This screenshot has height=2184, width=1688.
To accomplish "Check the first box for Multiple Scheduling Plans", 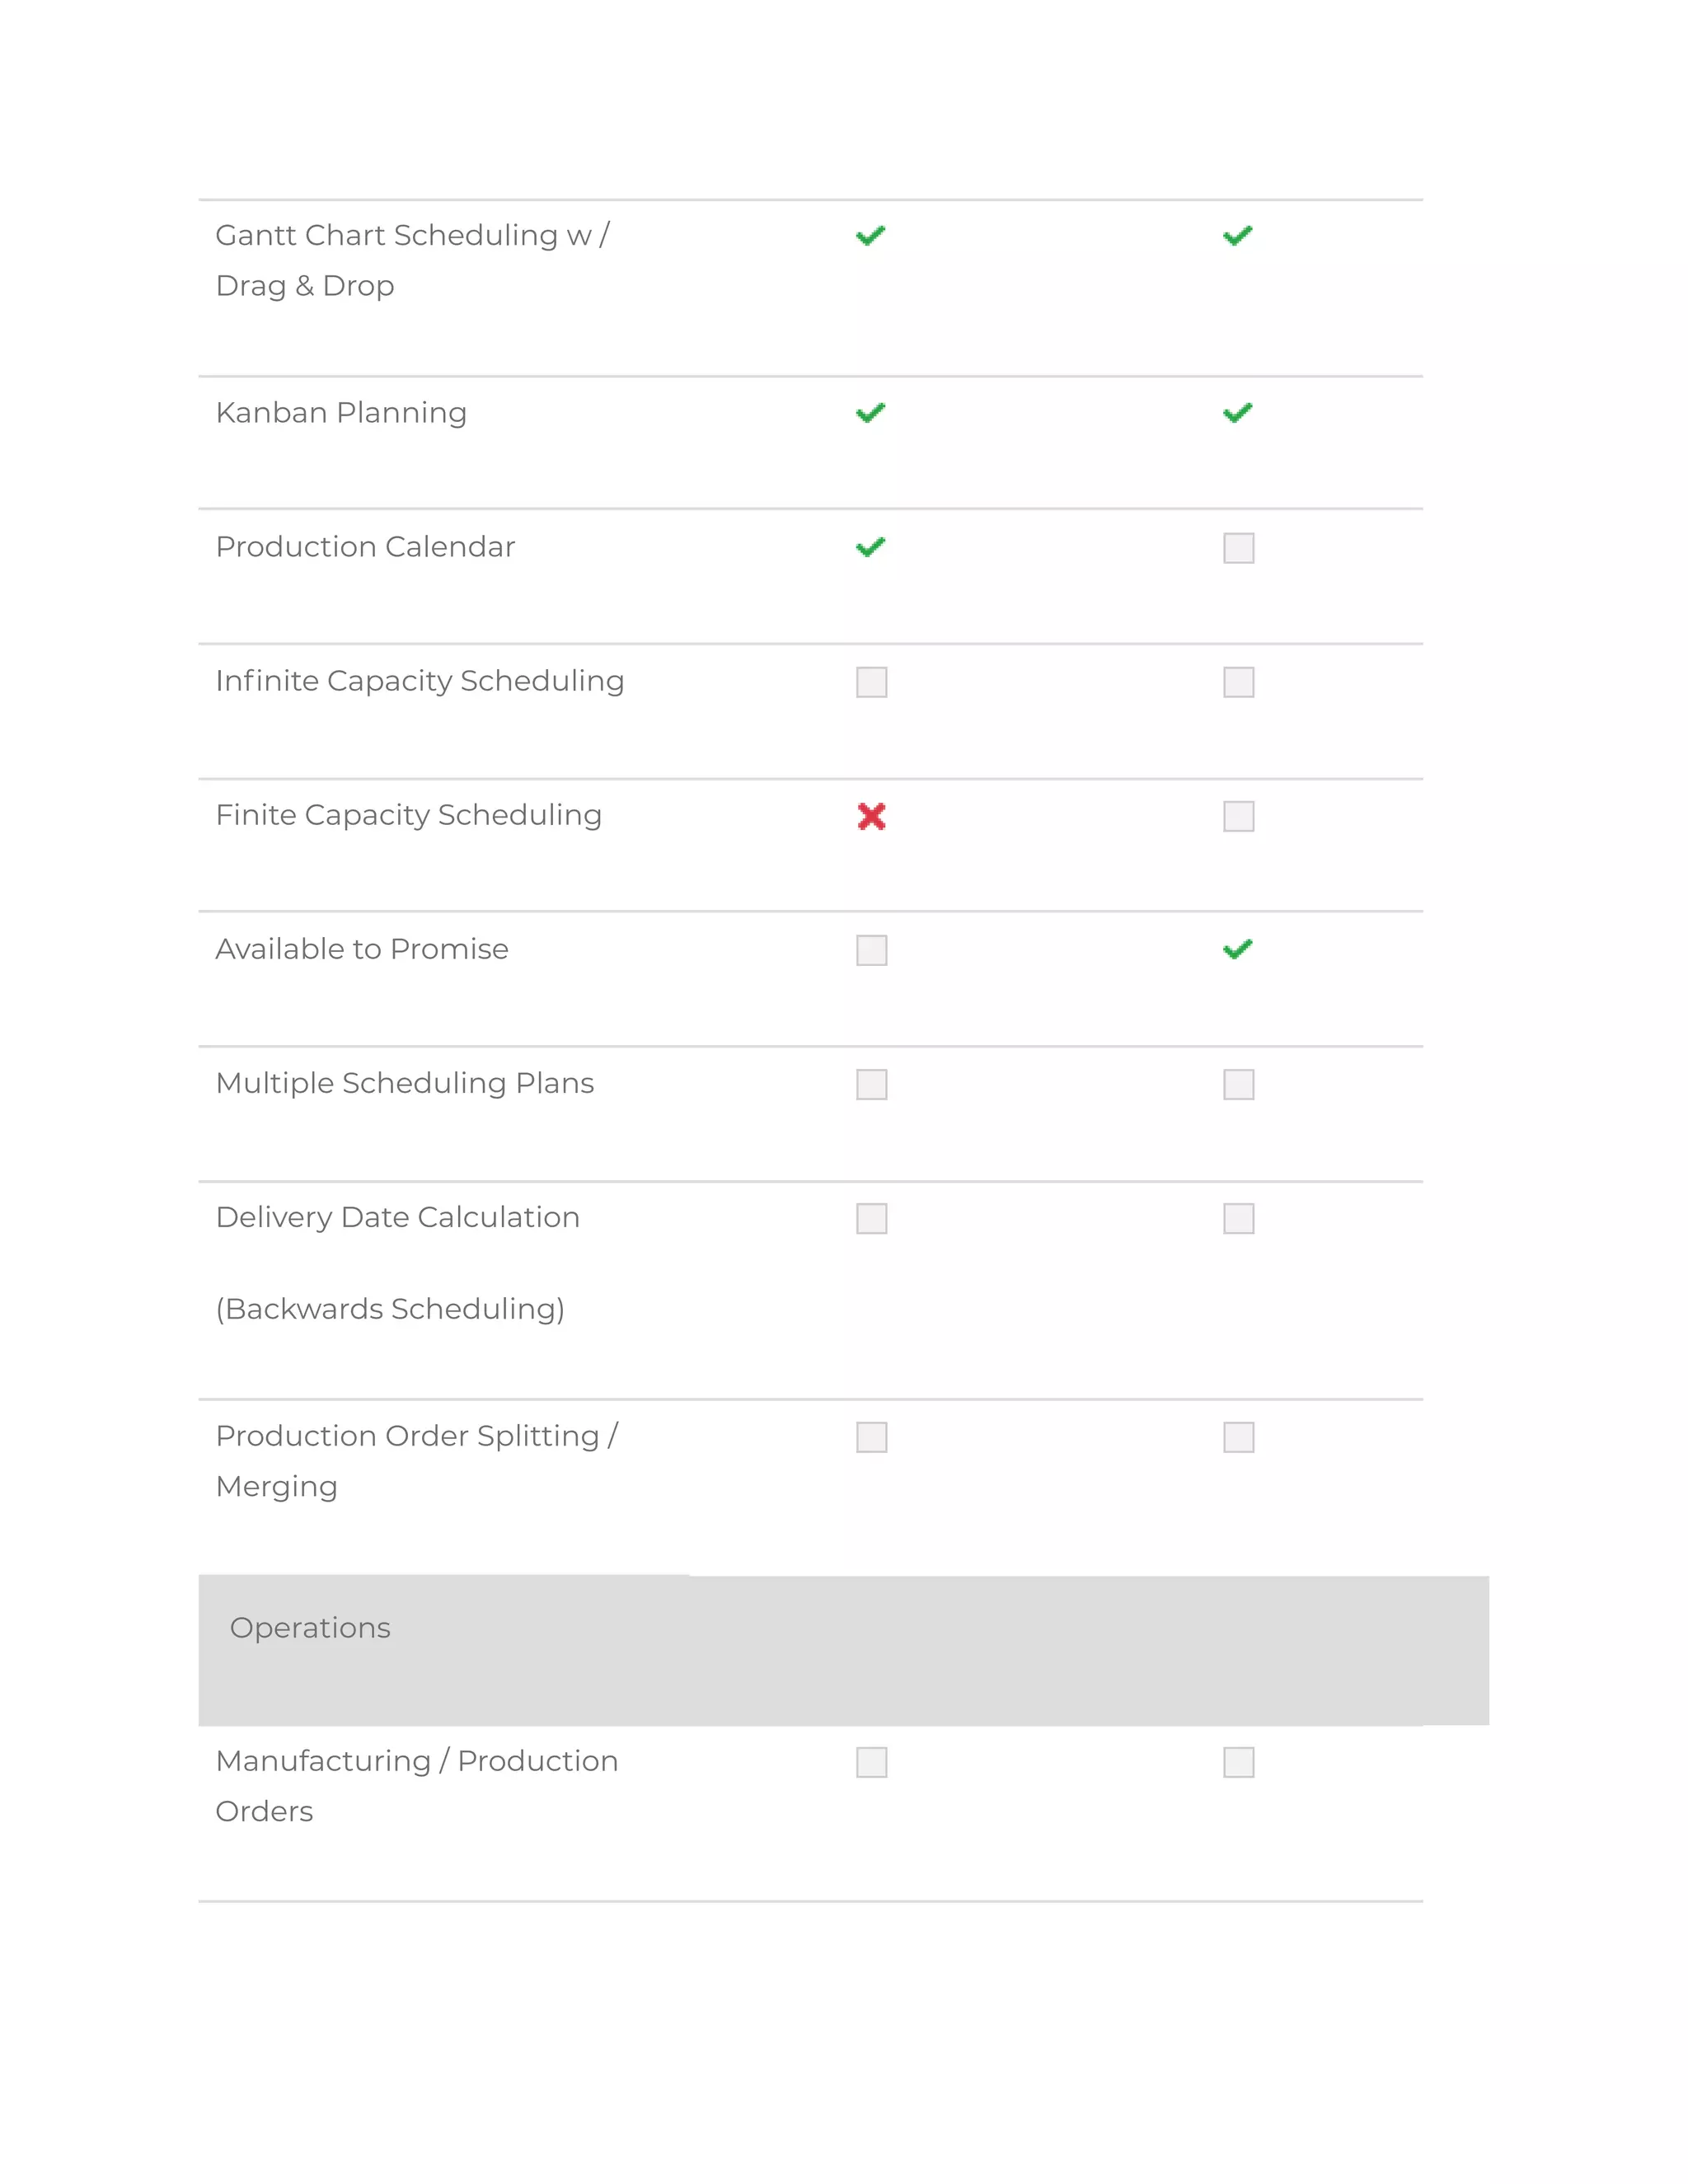I will coord(872,1084).
